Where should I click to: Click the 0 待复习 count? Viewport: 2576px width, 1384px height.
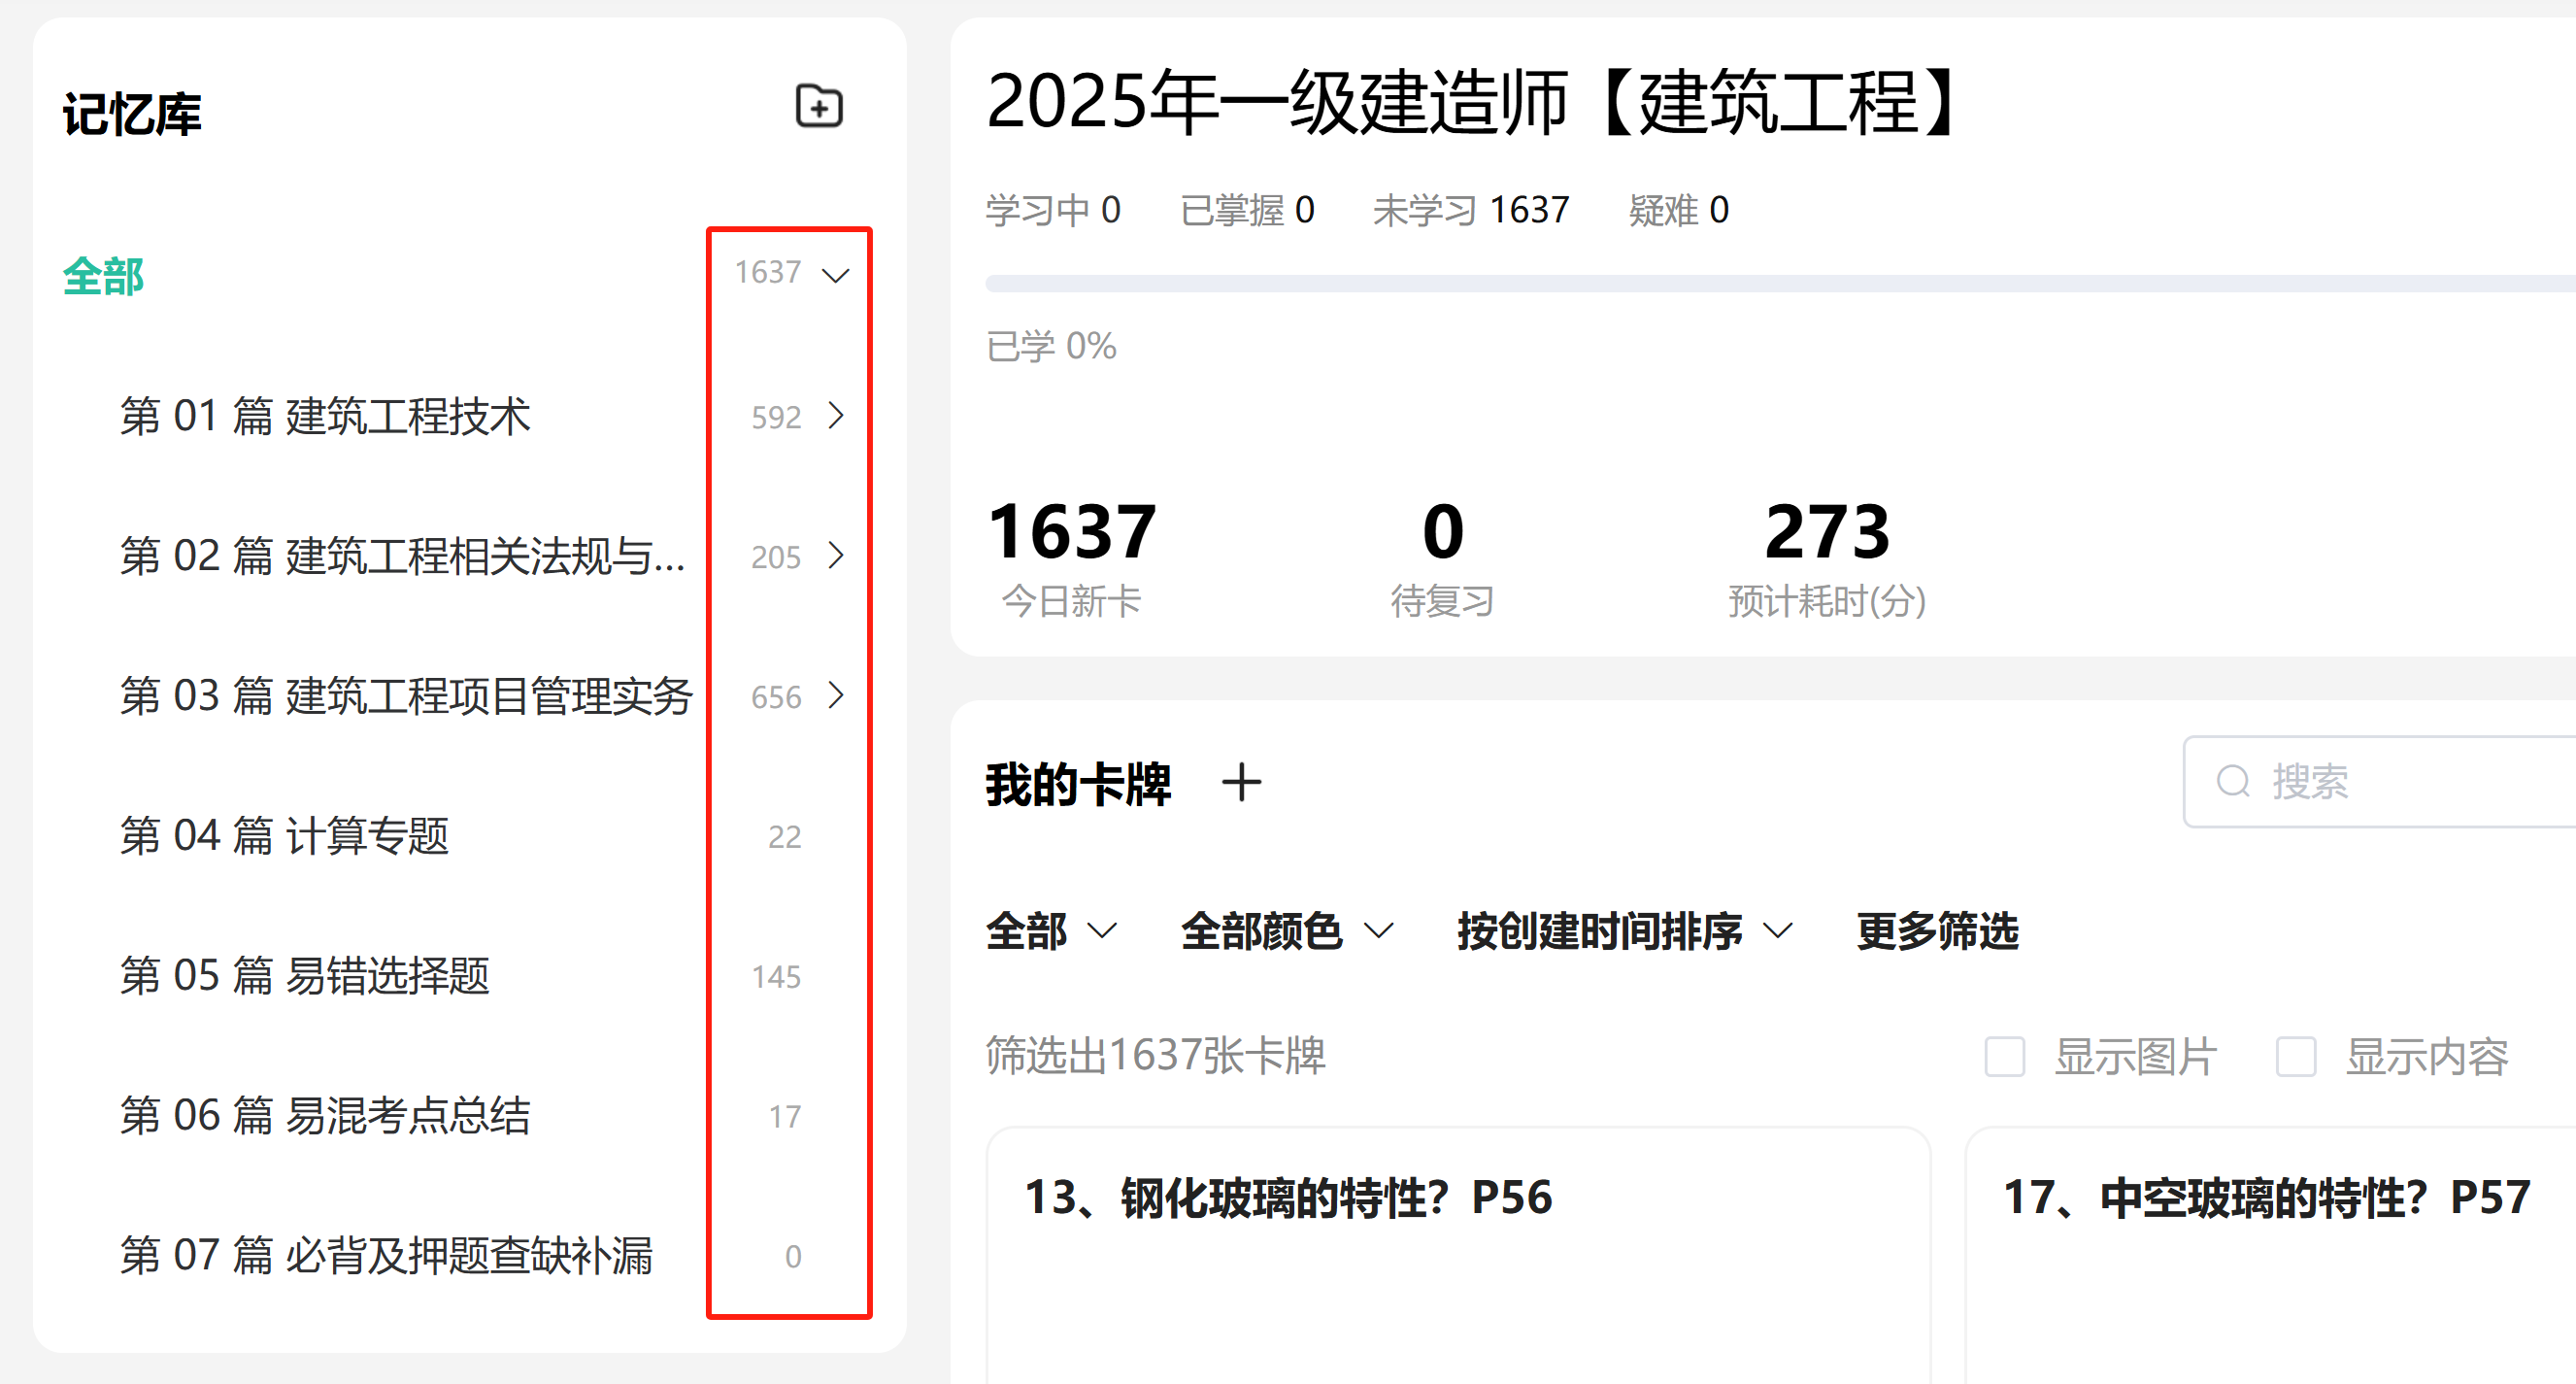point(1442,558)
